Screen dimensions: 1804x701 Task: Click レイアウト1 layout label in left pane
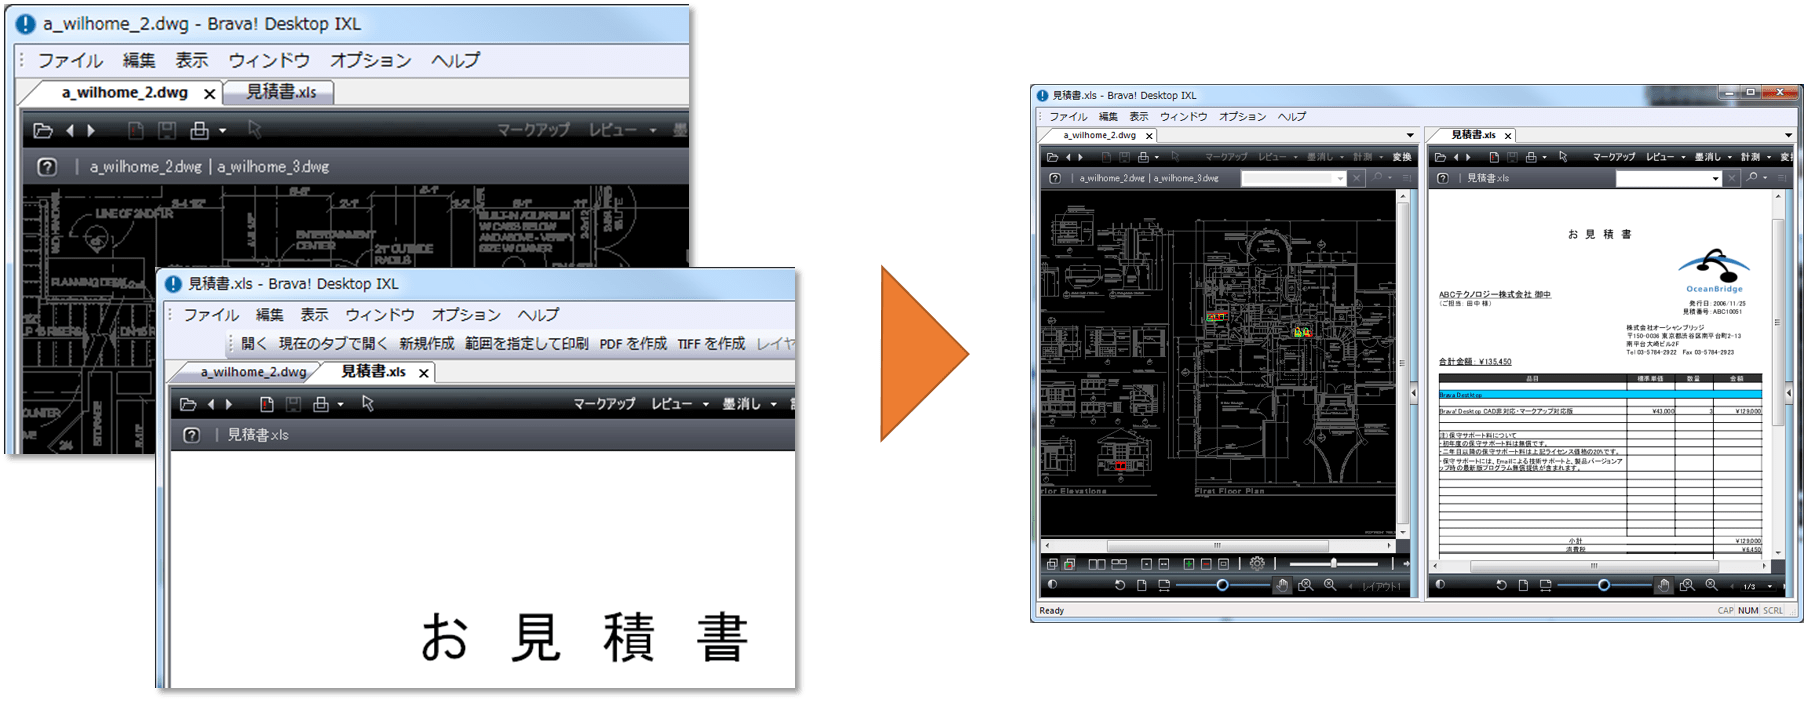click(1381, 586)
